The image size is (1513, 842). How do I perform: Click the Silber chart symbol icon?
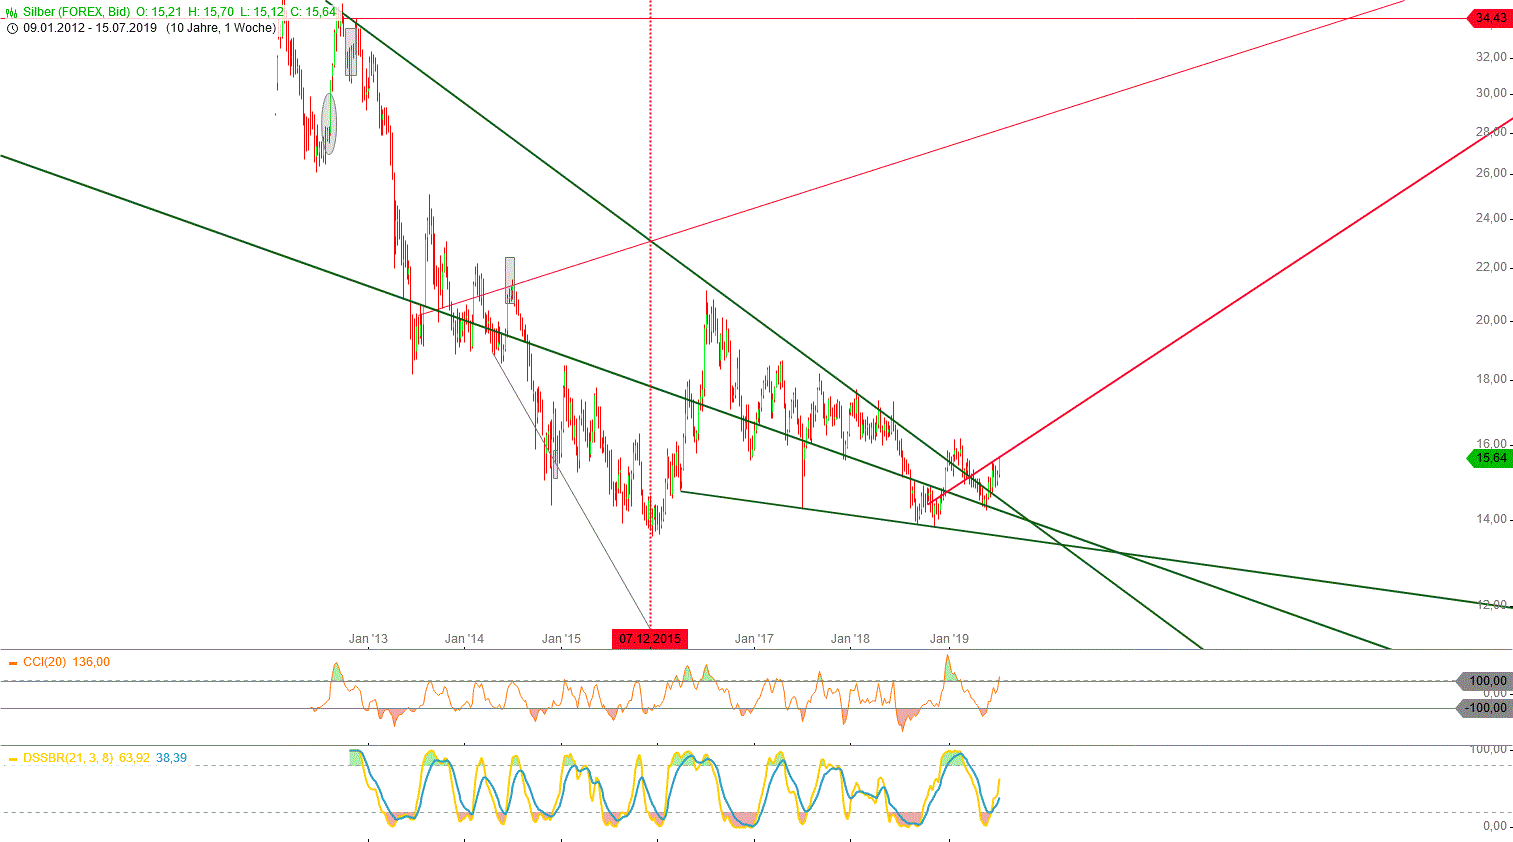(x=12, y=11)
